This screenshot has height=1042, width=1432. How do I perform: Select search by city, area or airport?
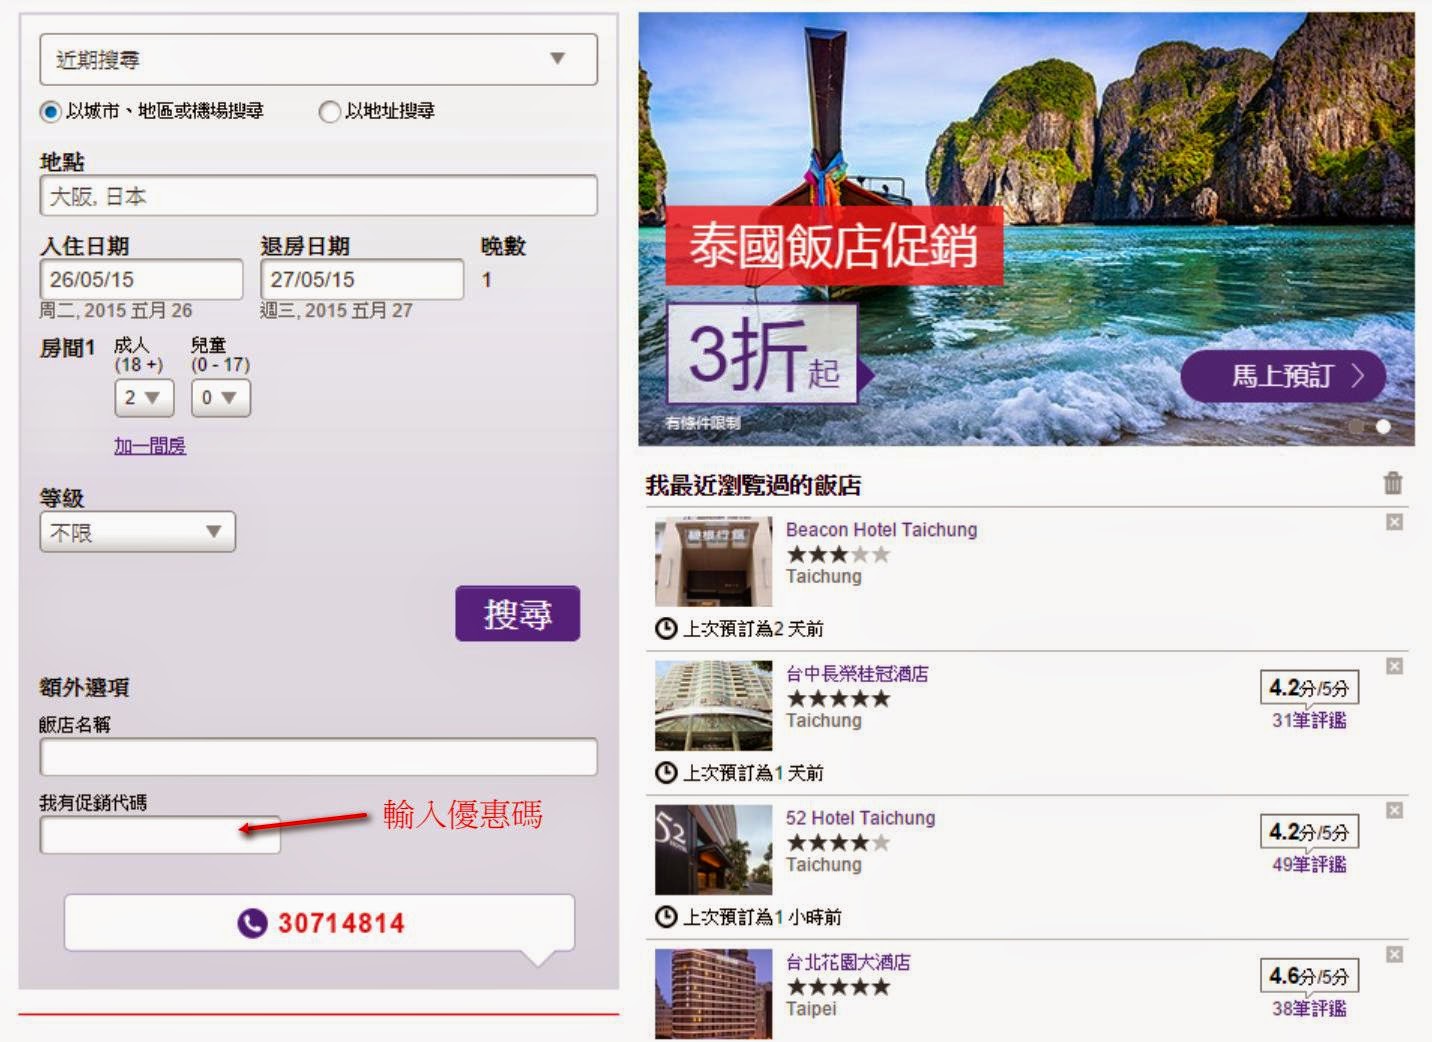pos(50,112)
